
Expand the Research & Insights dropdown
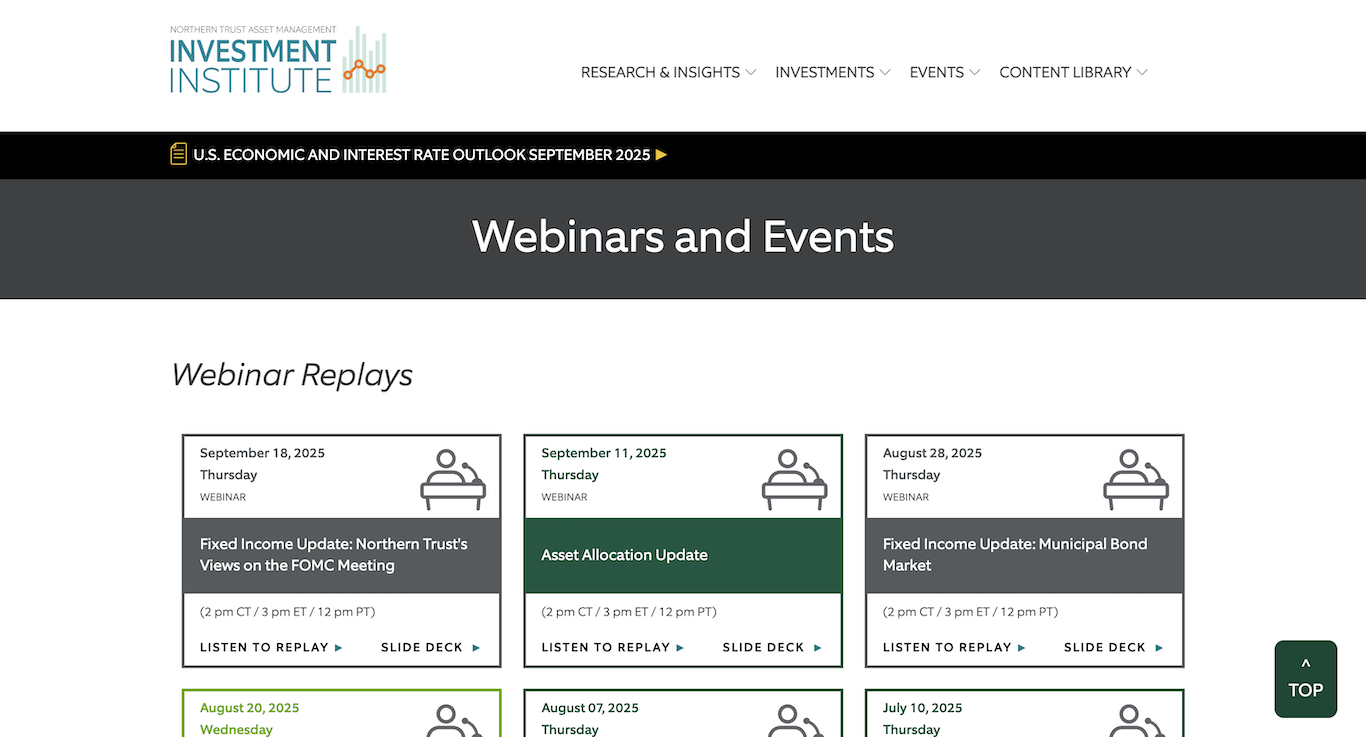click(x=668, y=72)
